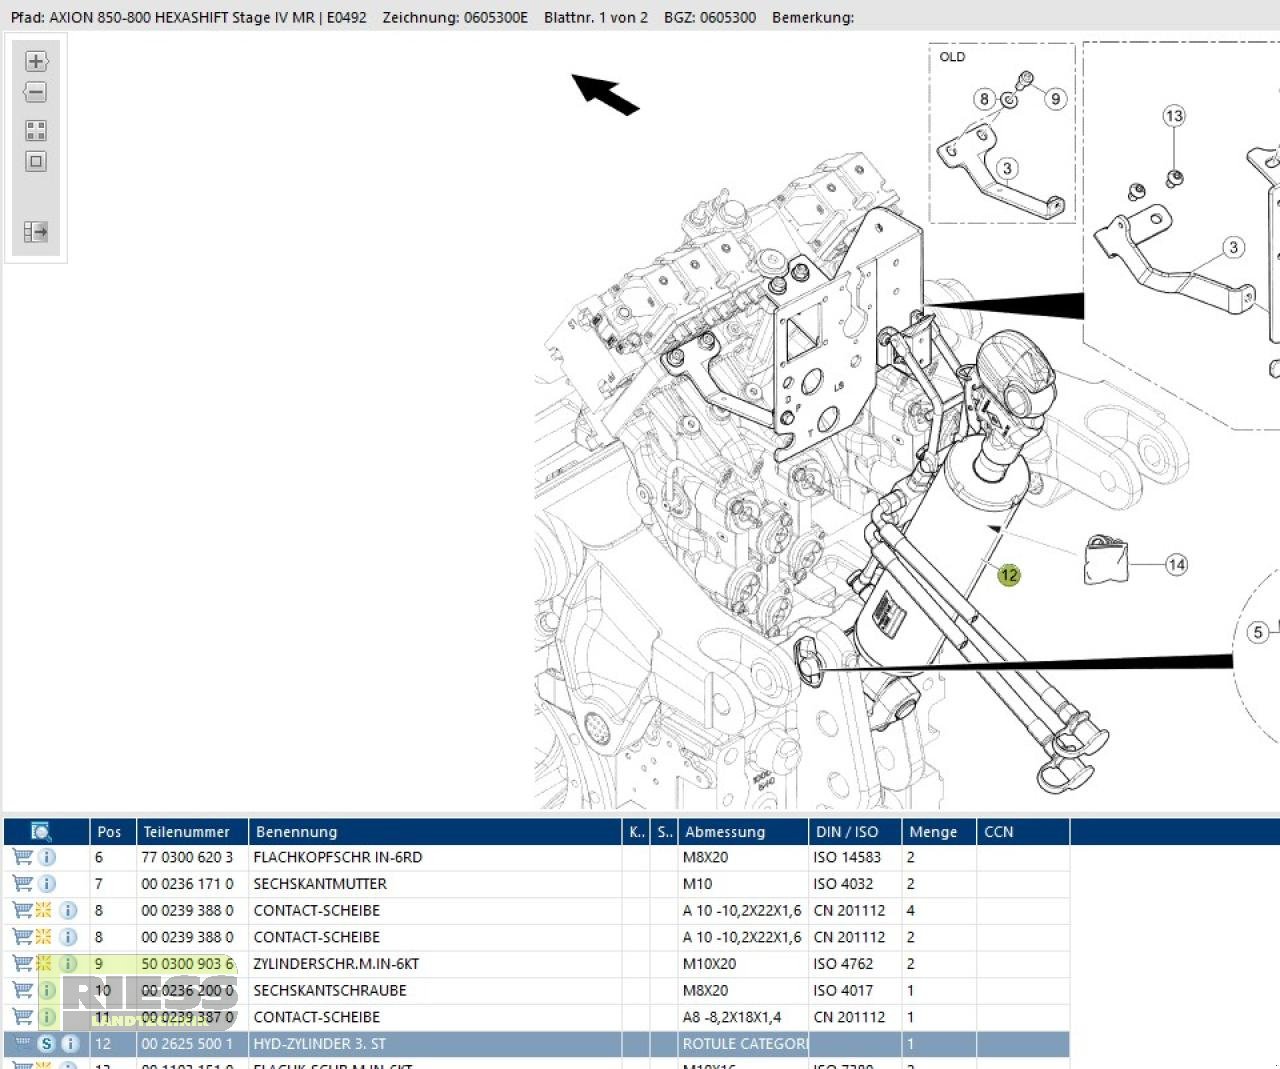This screenshot has height=1069, width=1280.
Task: Click the DIN / ISO column header
Action: (847, 831)
